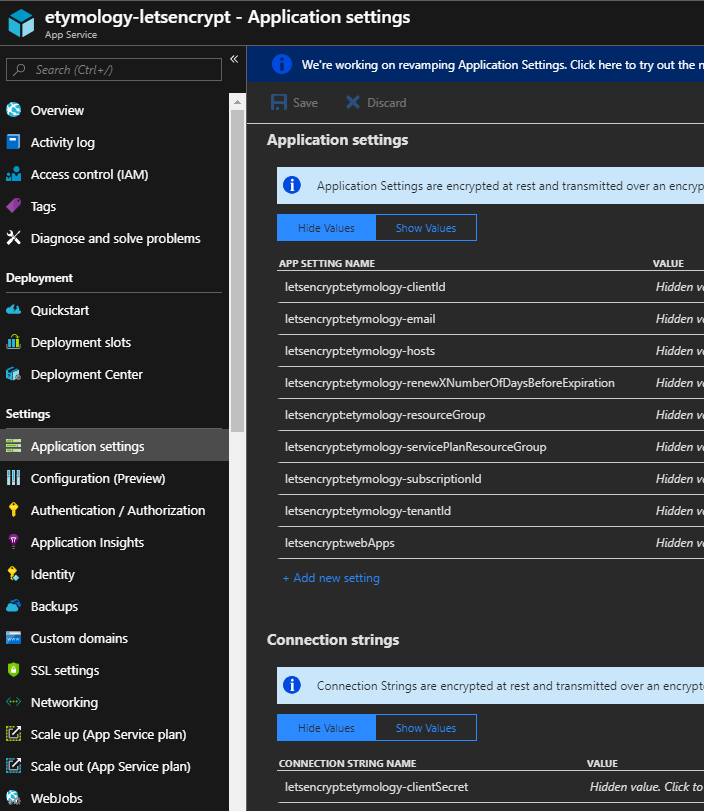704x811 pixels.
Task: Click the Backups cloud icon
Action: (x=13, y=606)
